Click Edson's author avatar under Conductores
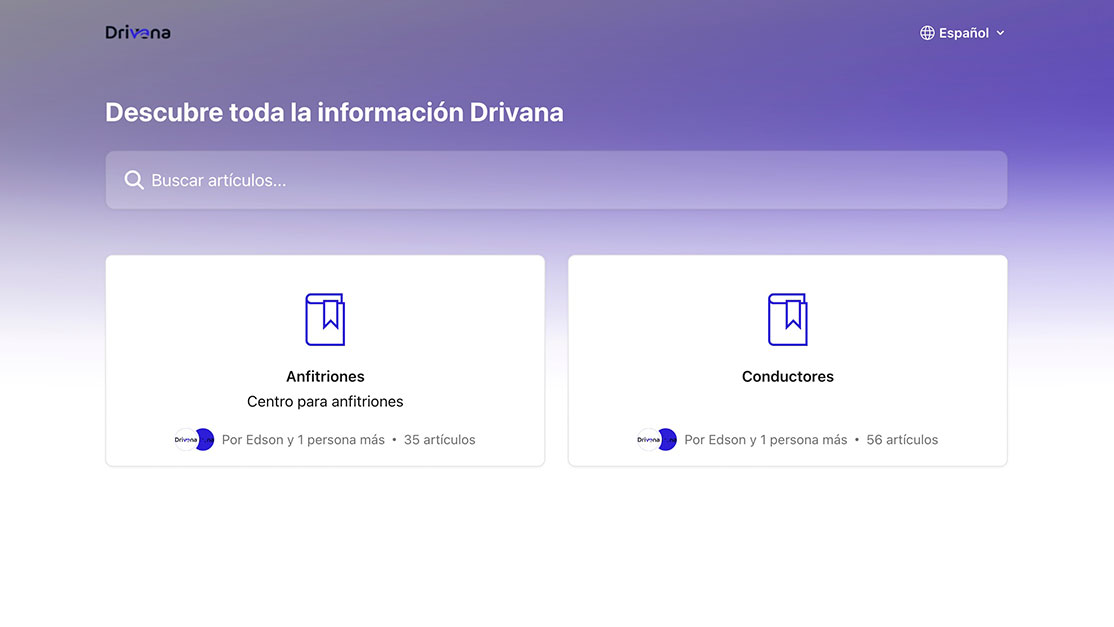The width and height of the screenshot is (1114, 627). [x=666, y=439]
